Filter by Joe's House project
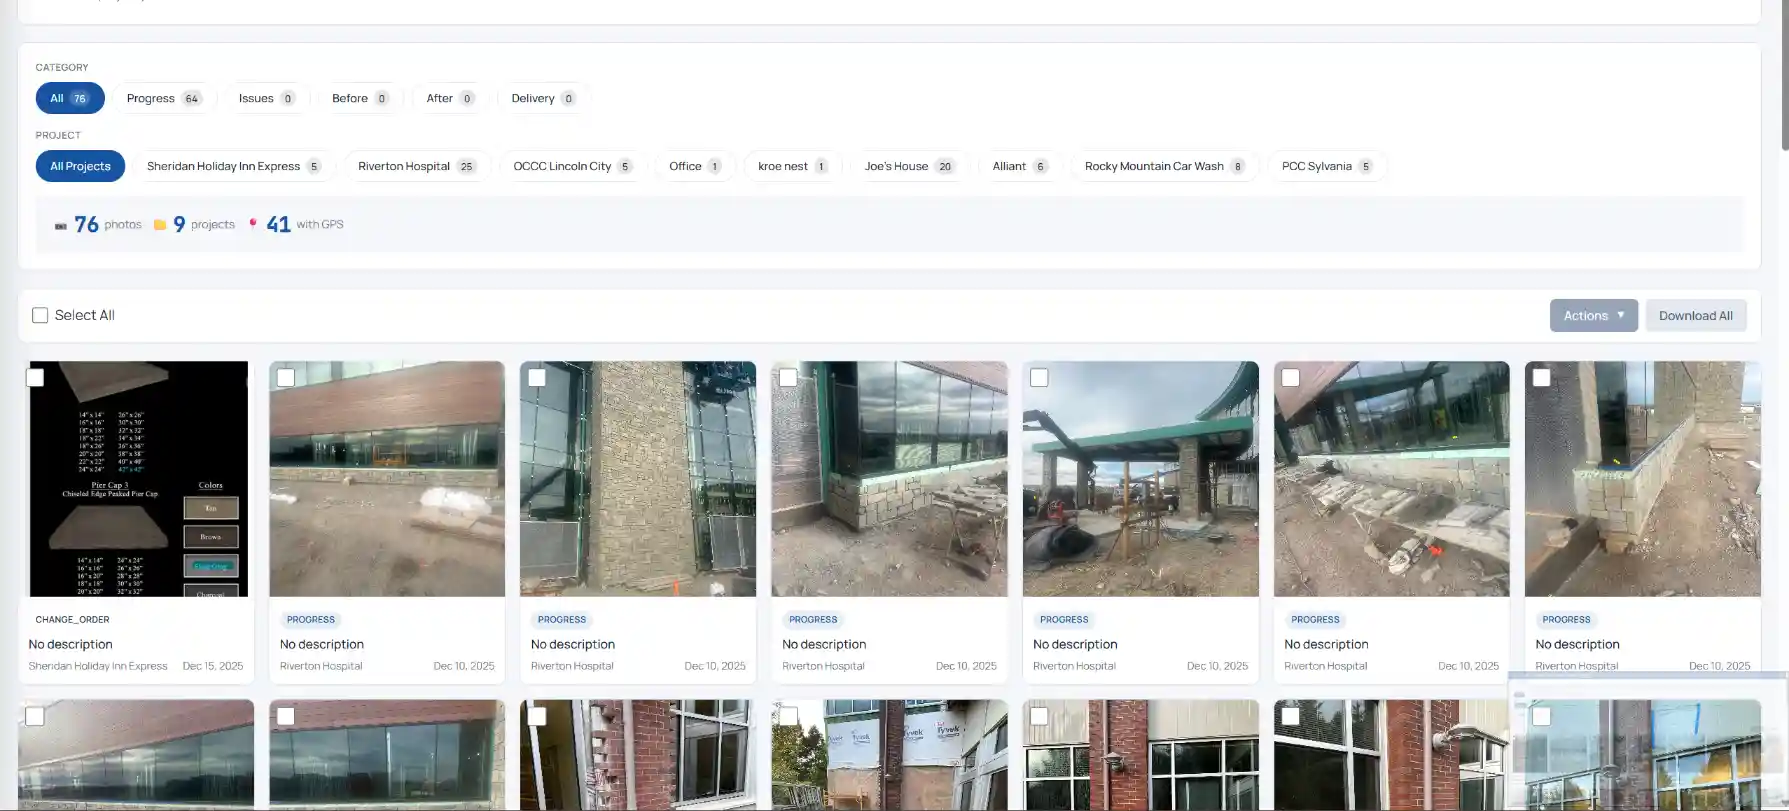 point(909,166)
